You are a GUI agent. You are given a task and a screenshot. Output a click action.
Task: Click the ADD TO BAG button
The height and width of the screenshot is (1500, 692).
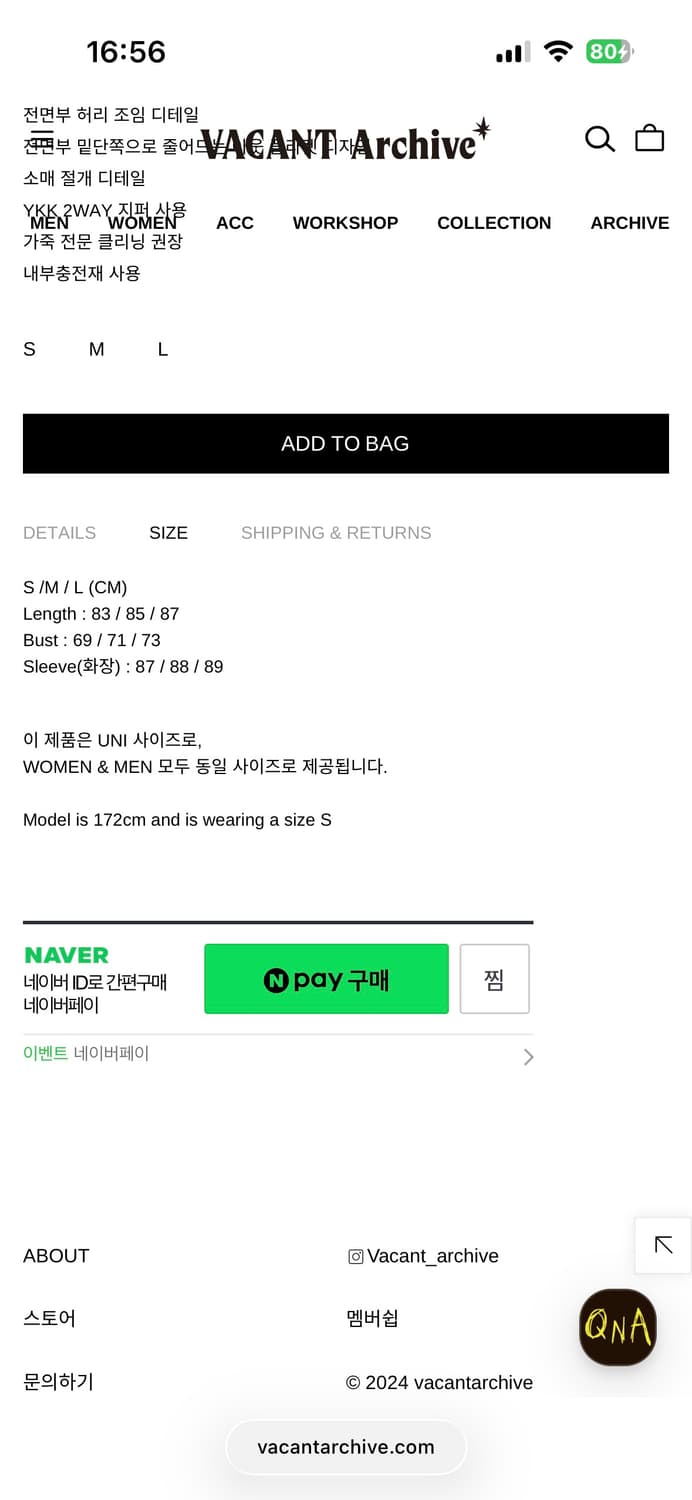pos(346,443)
